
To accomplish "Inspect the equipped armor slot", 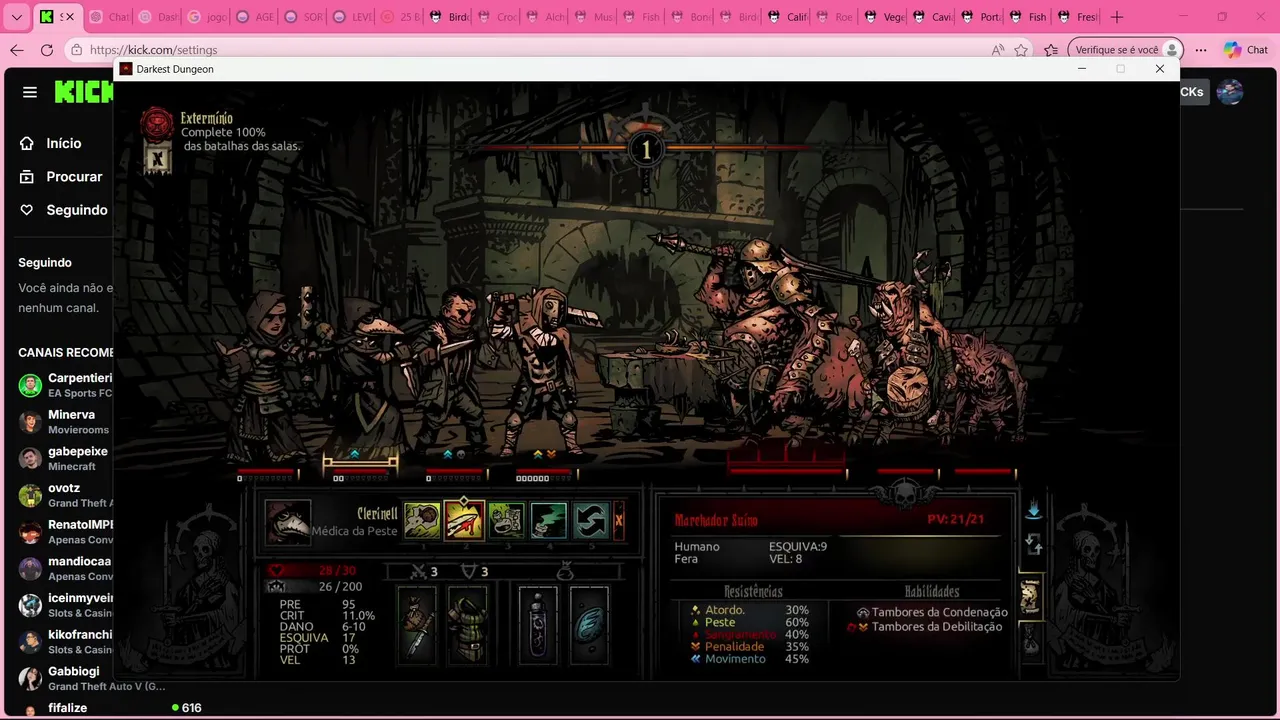I will (x=467, y=625).
